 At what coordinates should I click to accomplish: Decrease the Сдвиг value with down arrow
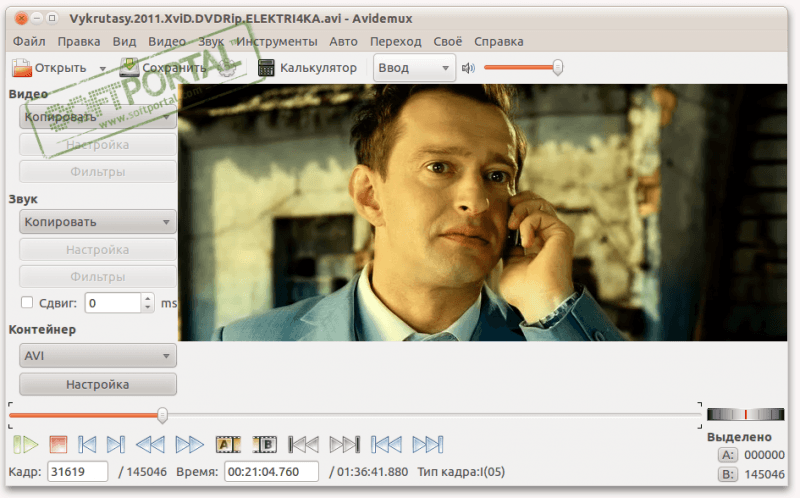point(147,308)
